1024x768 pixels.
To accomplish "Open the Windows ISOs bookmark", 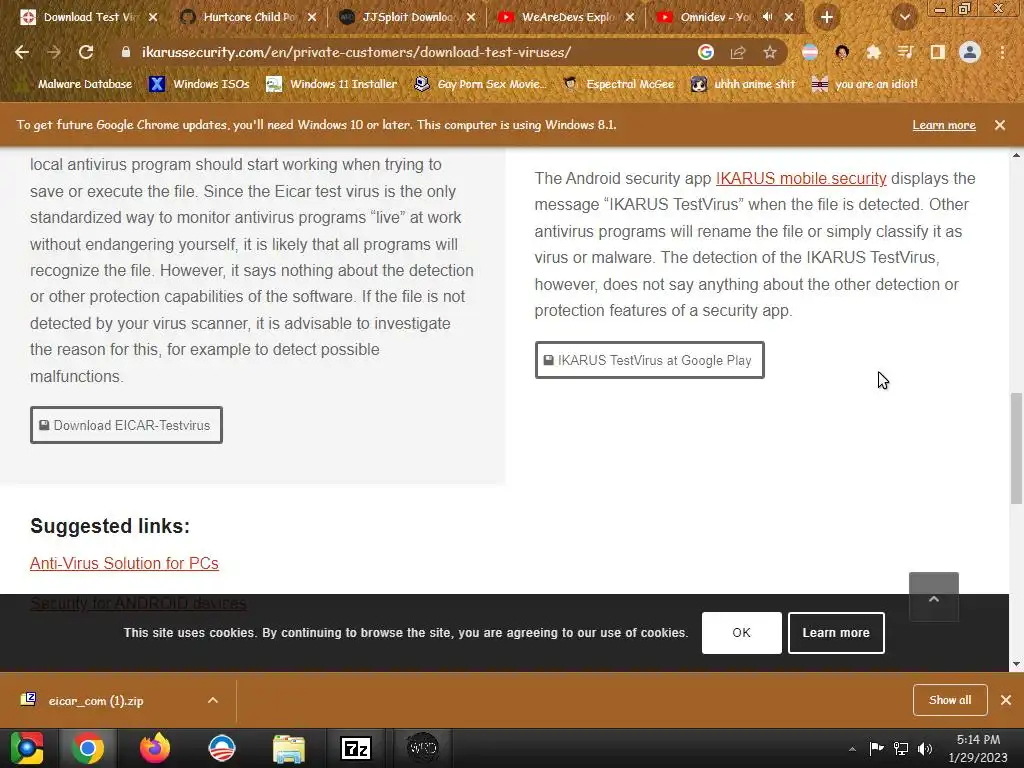I will point(199,84).
